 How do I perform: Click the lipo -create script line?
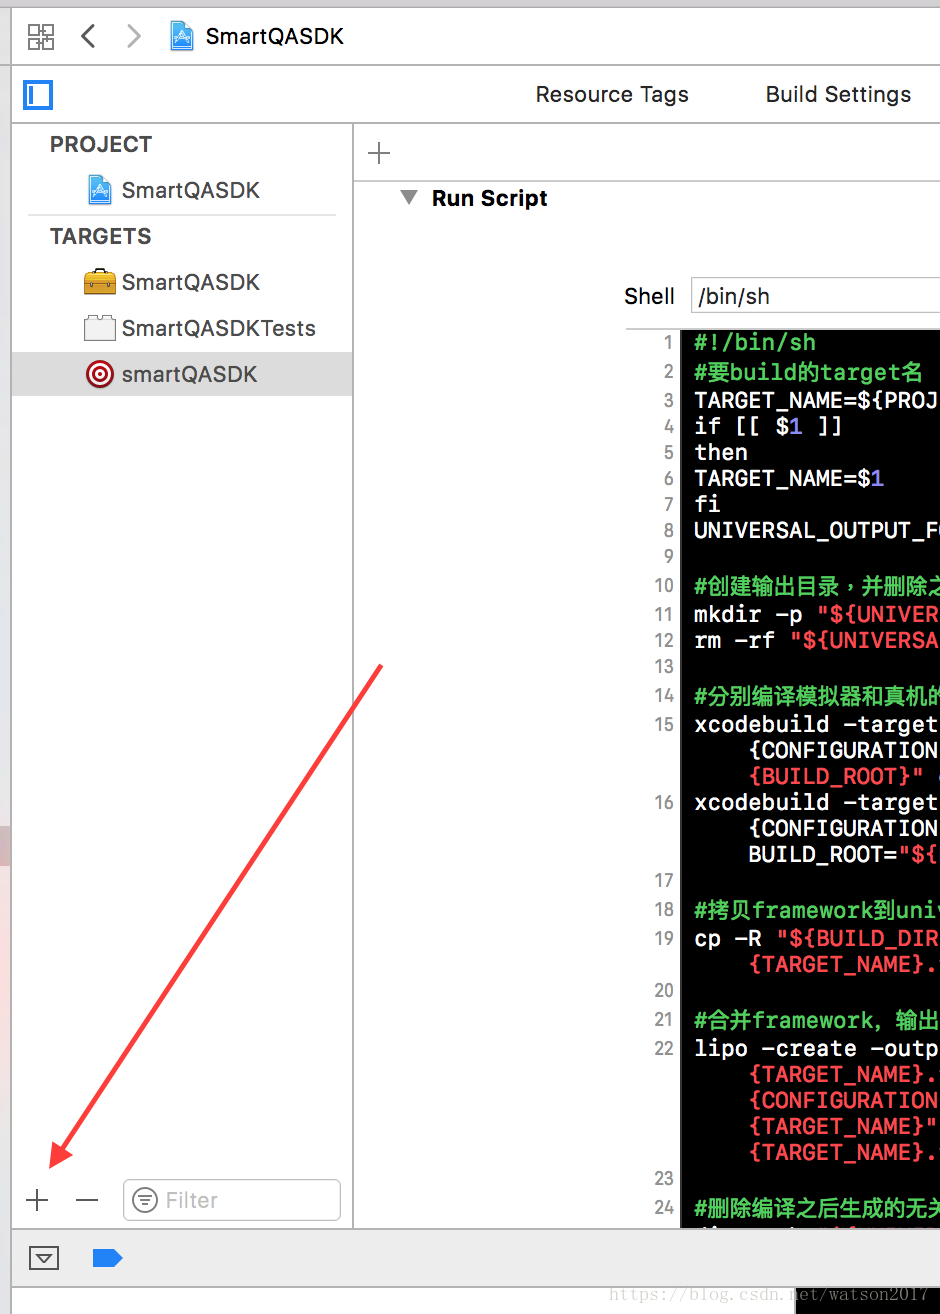pyautogui.click(x=816, y=1048)
